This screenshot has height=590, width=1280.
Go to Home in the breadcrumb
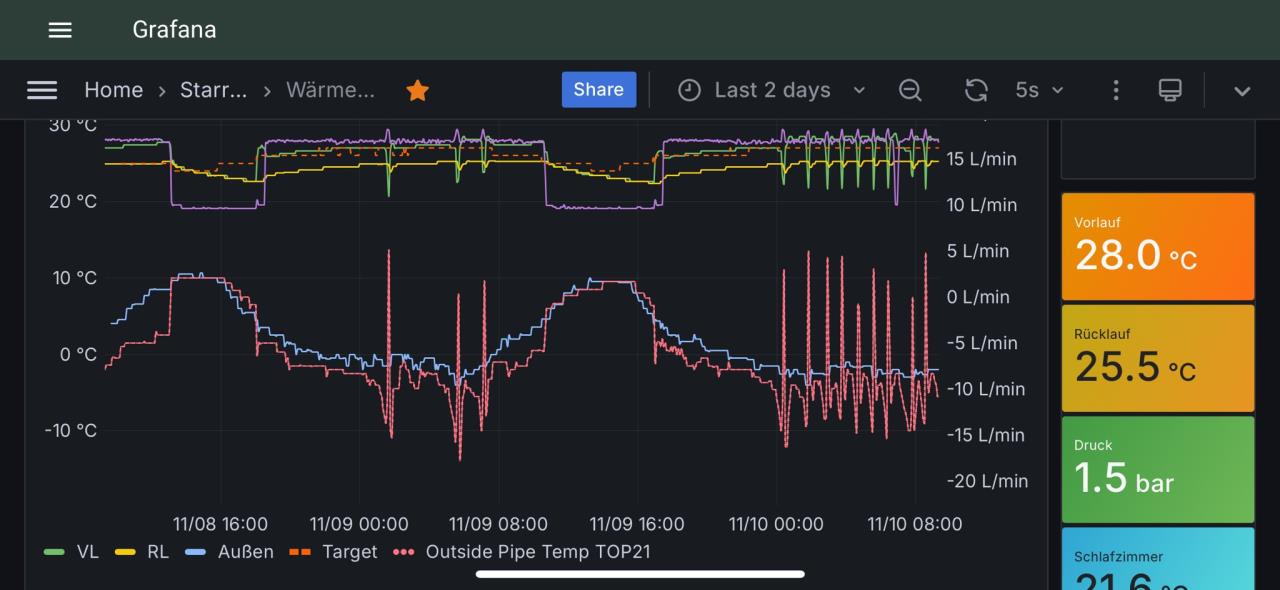tap(113, 90)
